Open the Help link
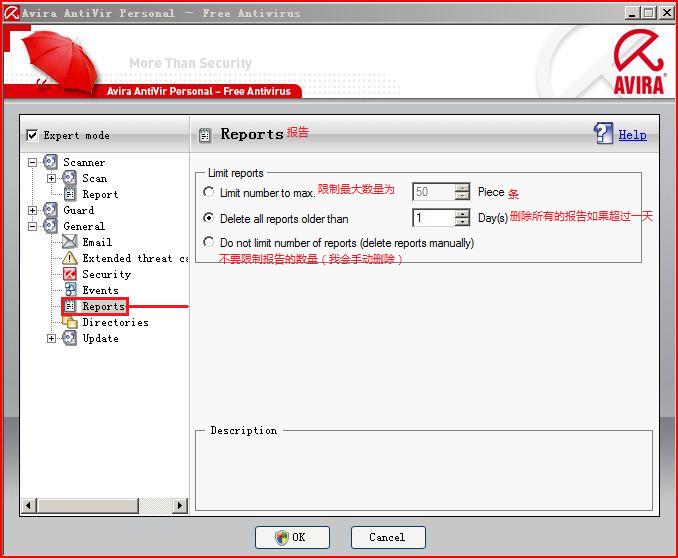 [633, 135]
